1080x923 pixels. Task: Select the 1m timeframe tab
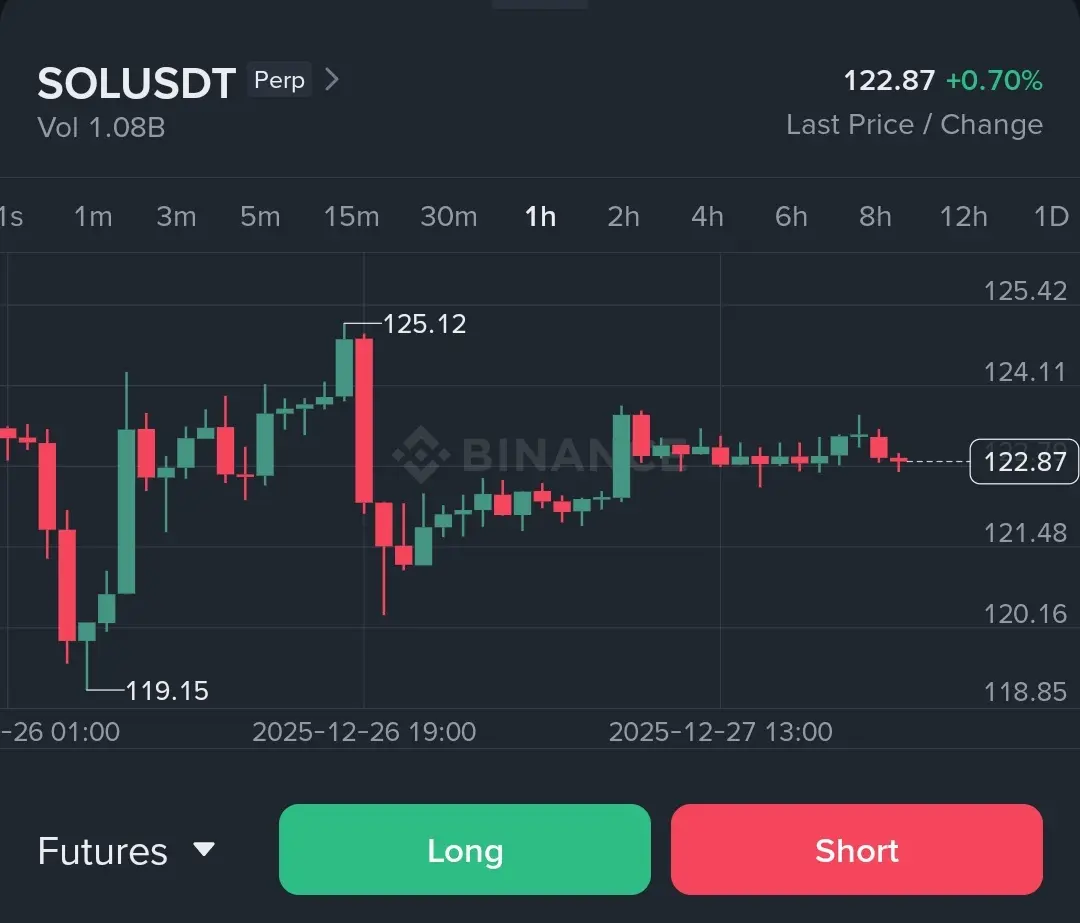click(93, 217)
